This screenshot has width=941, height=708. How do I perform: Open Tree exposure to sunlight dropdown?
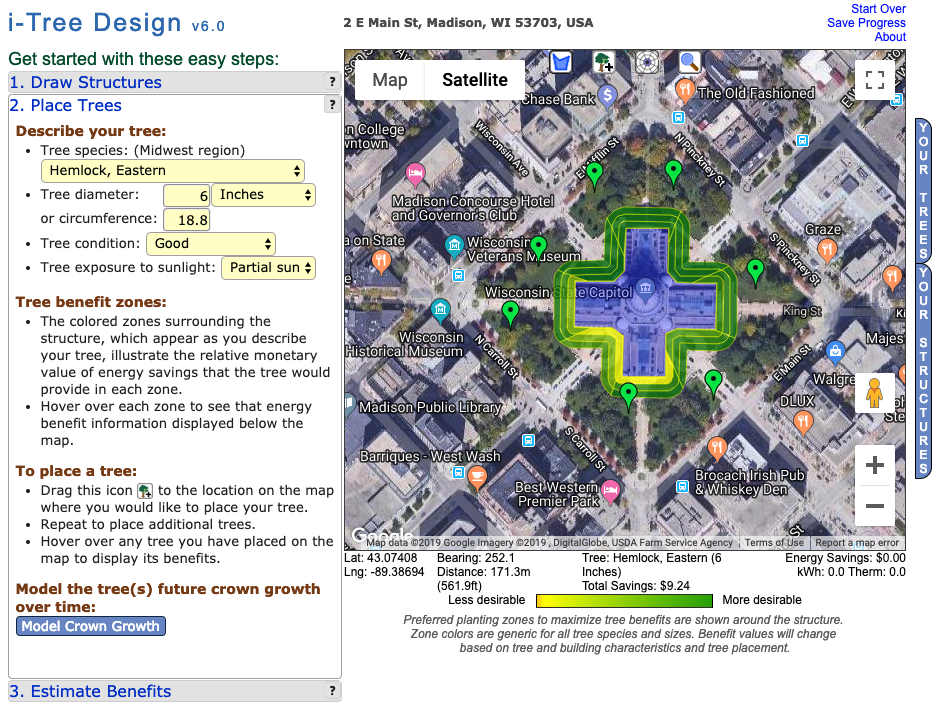[268, 268]
